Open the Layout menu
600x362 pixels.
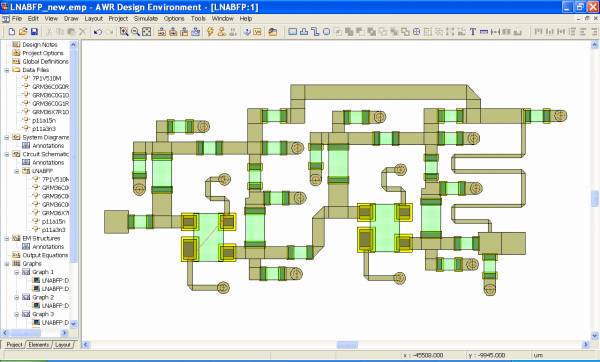pos(94,18)
